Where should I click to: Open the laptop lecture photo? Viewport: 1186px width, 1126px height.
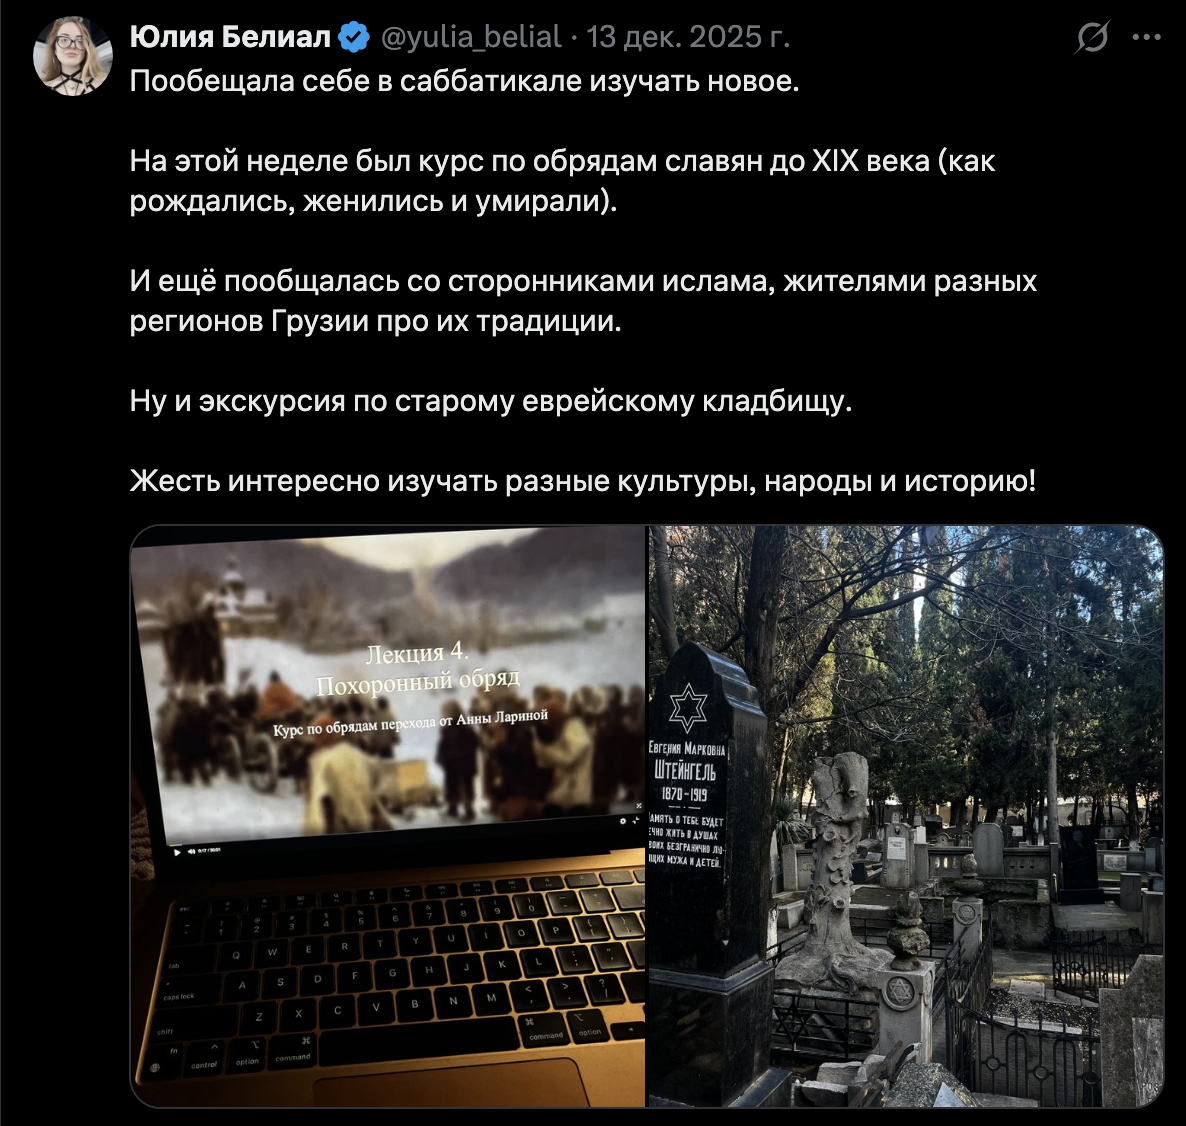click(388, 816)
